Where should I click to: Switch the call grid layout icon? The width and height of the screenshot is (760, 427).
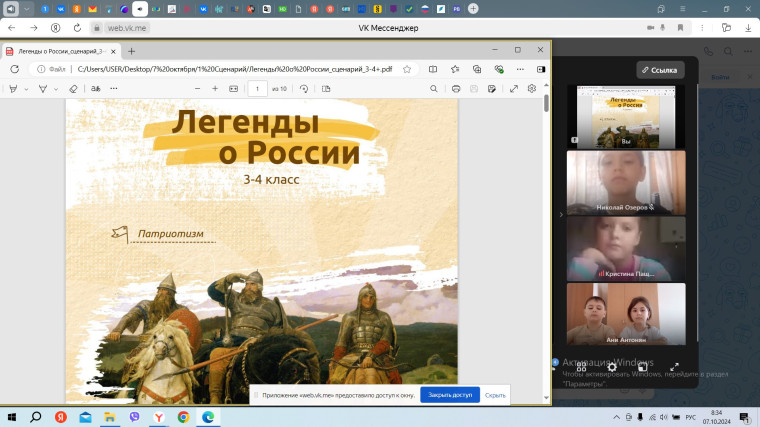coord(581,367)
